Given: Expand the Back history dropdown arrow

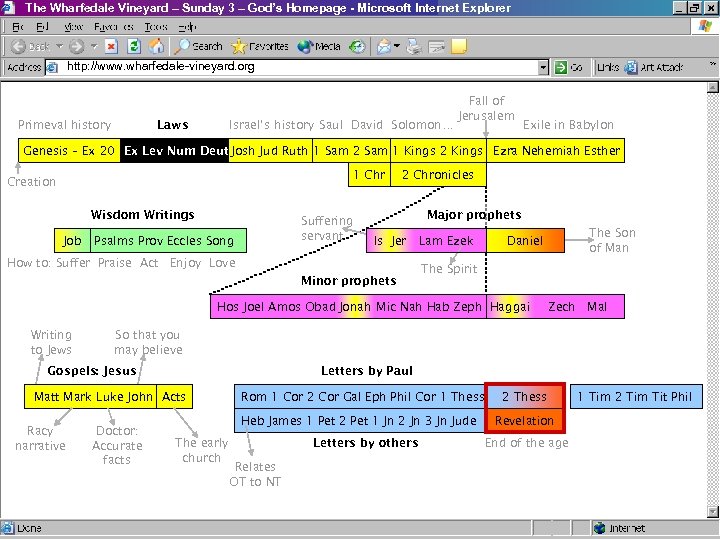Looking at the screenshot, I should 60,46.
